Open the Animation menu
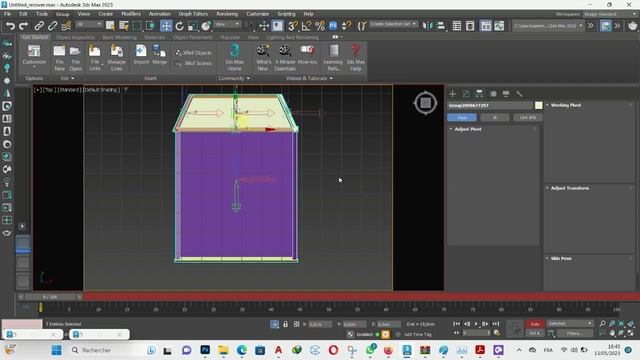 pos(160,14)
